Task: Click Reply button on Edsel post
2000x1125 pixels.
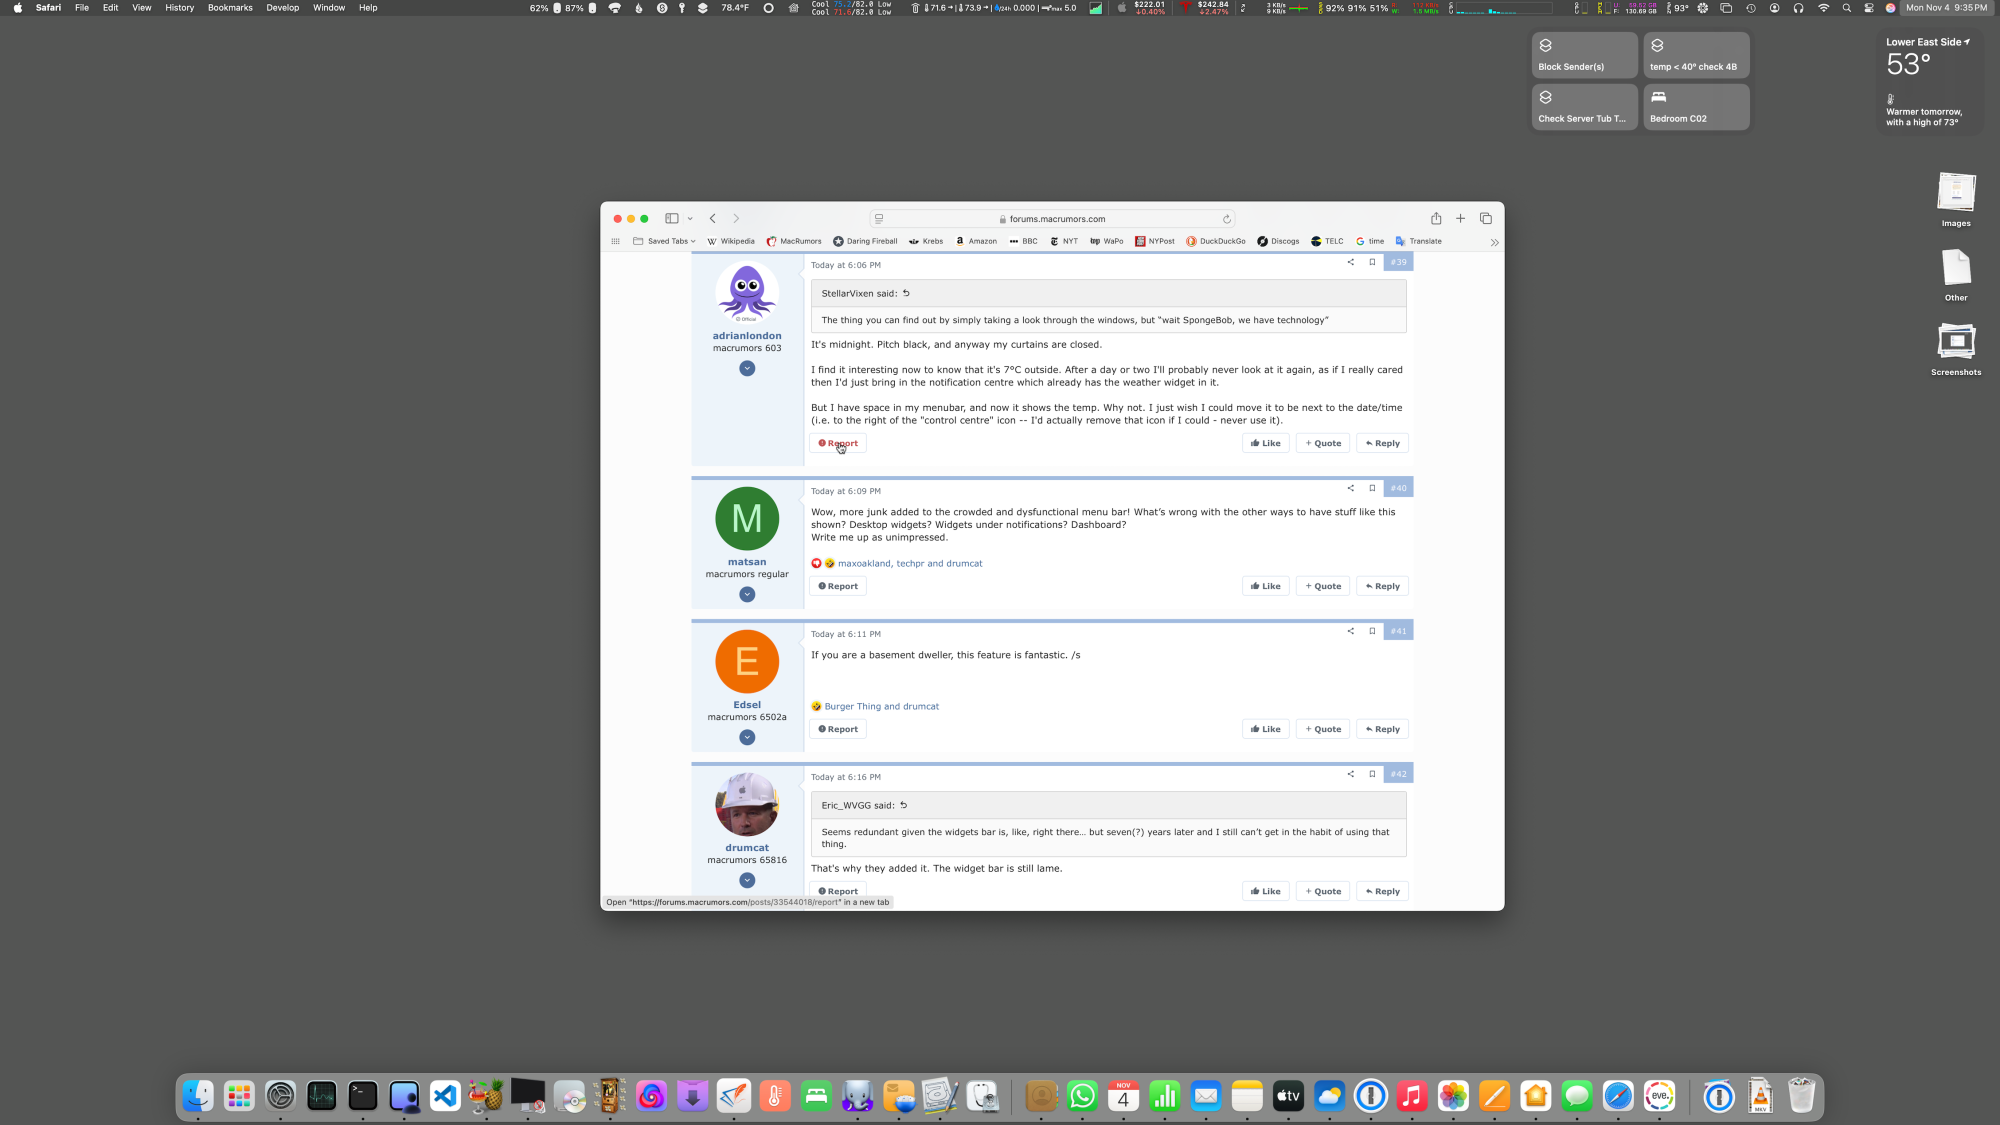Action: click(1382, 728)
